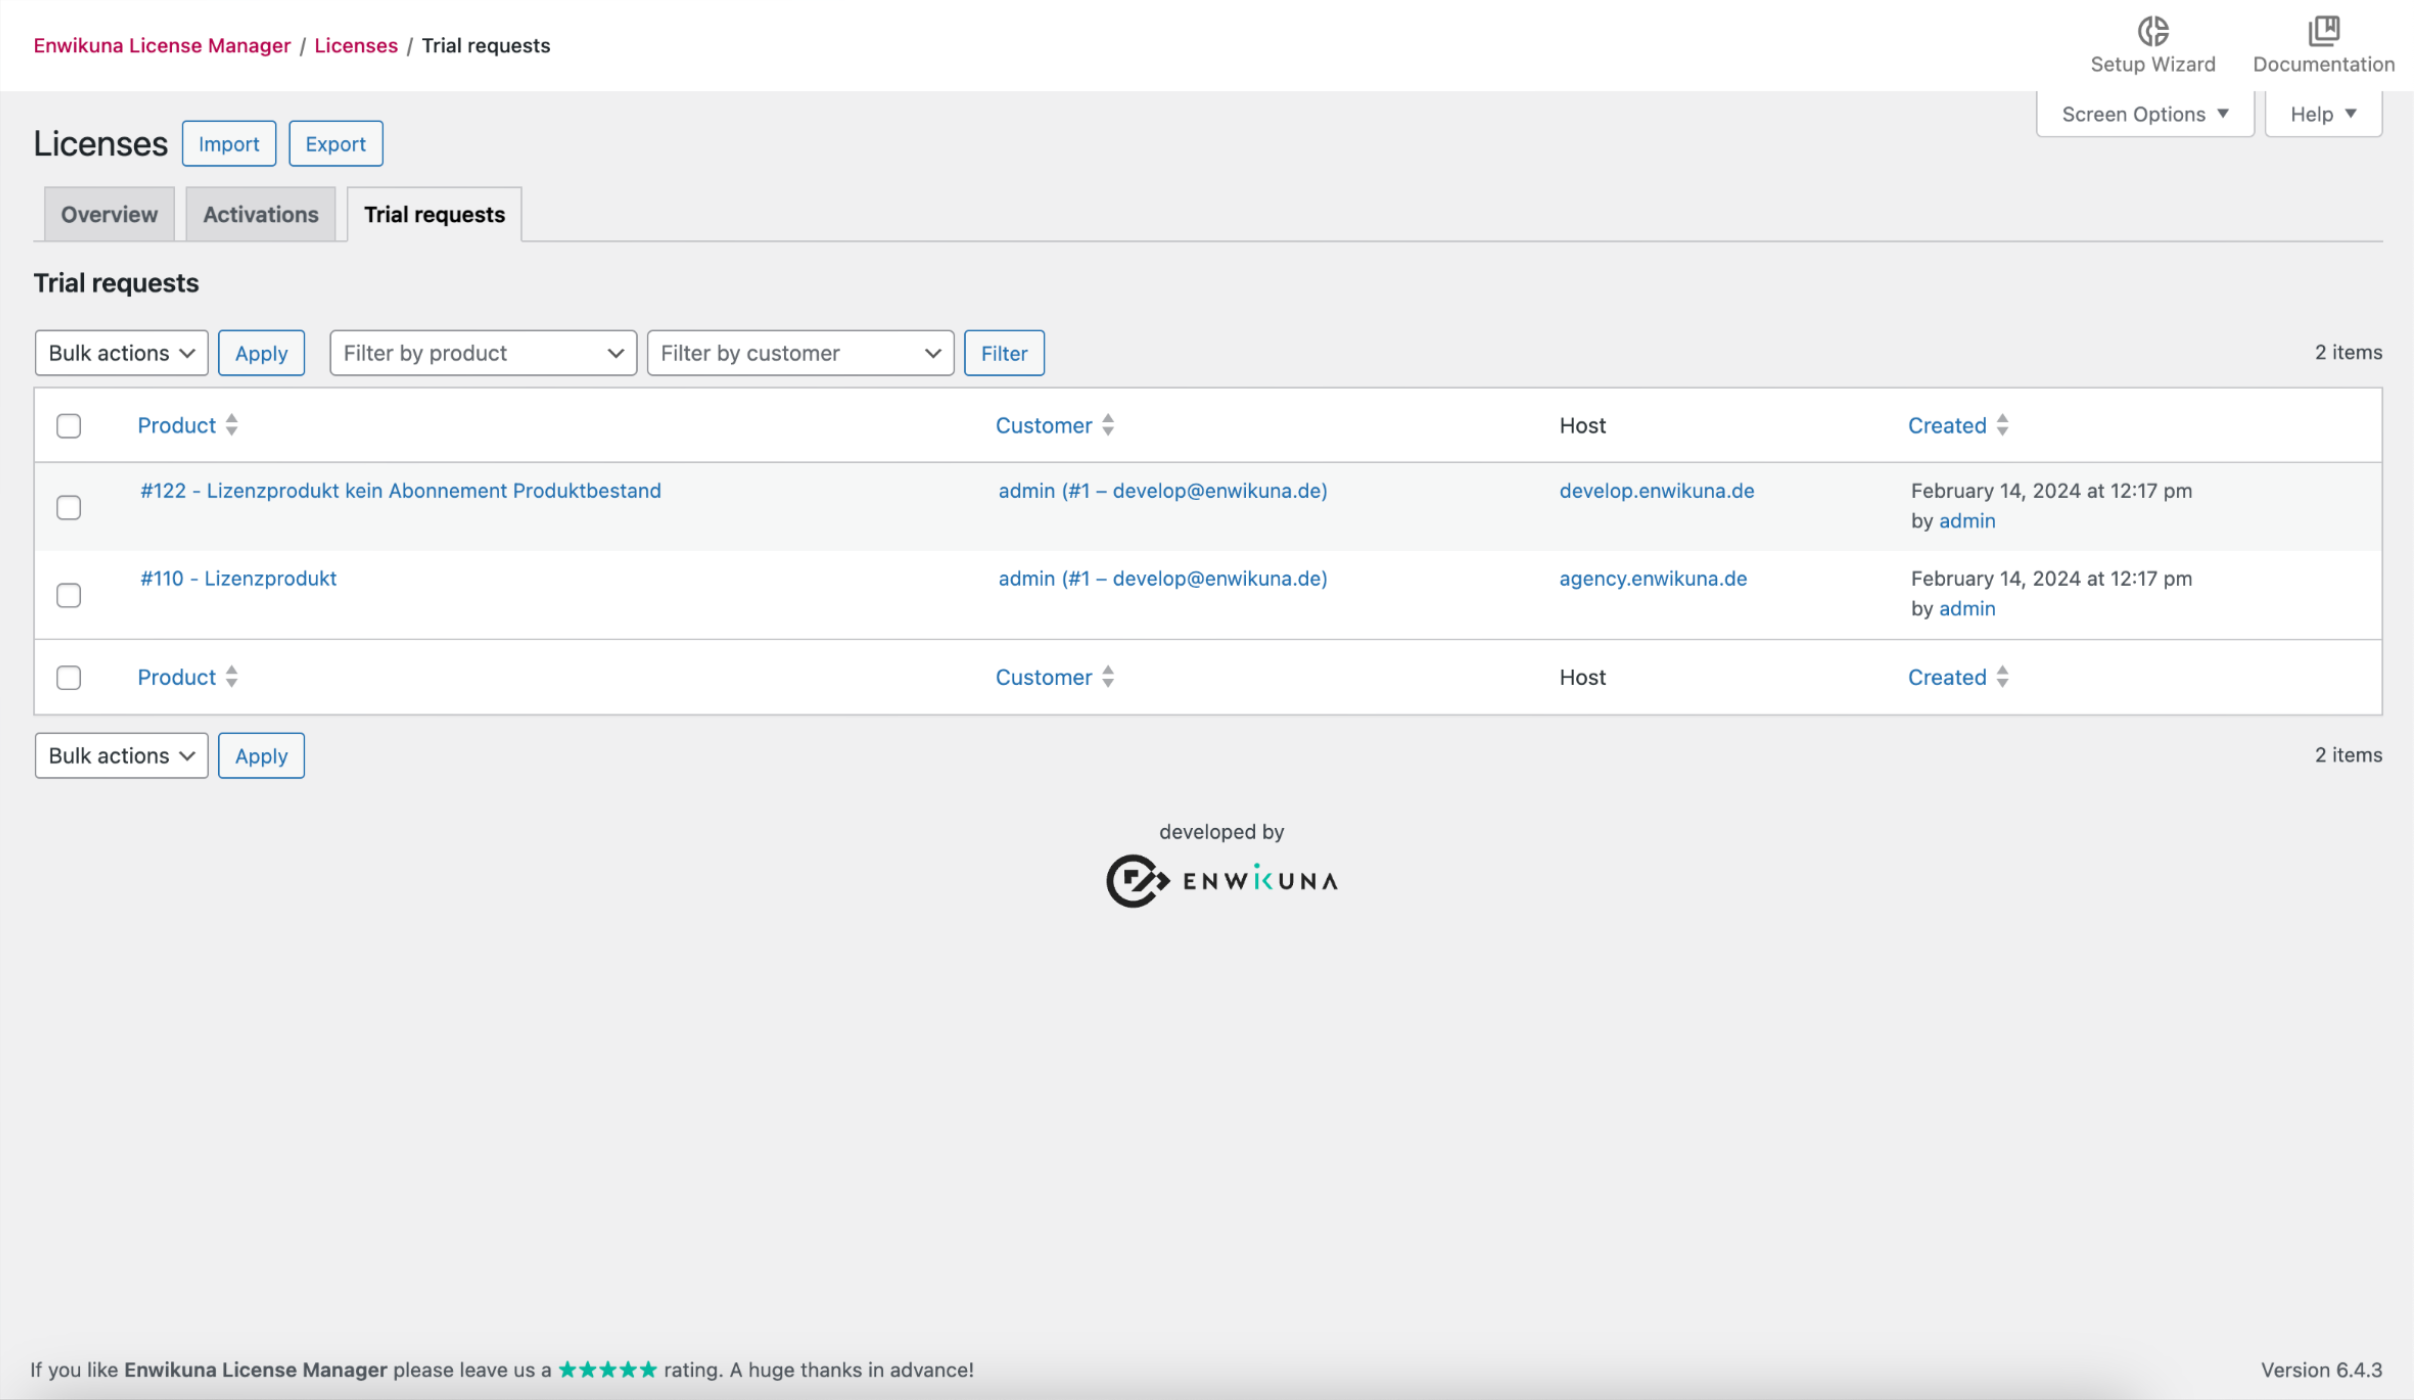The height and width of the screenshot is (1400, 2414).
Task: Open Enwikuna License Manager breadcrumb link
Action: coord(162,46)
